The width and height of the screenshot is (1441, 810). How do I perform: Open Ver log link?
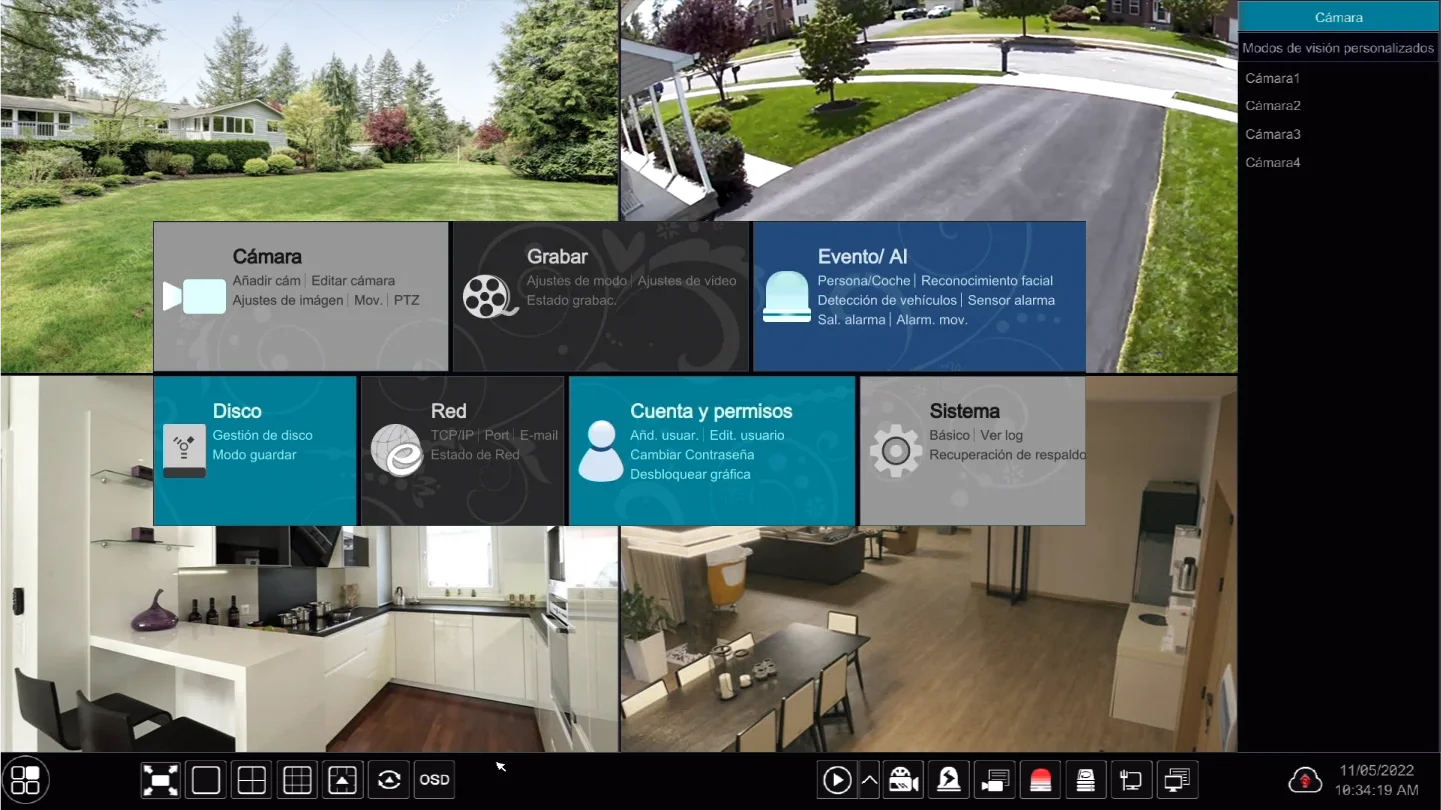[x=1001, y=435]
